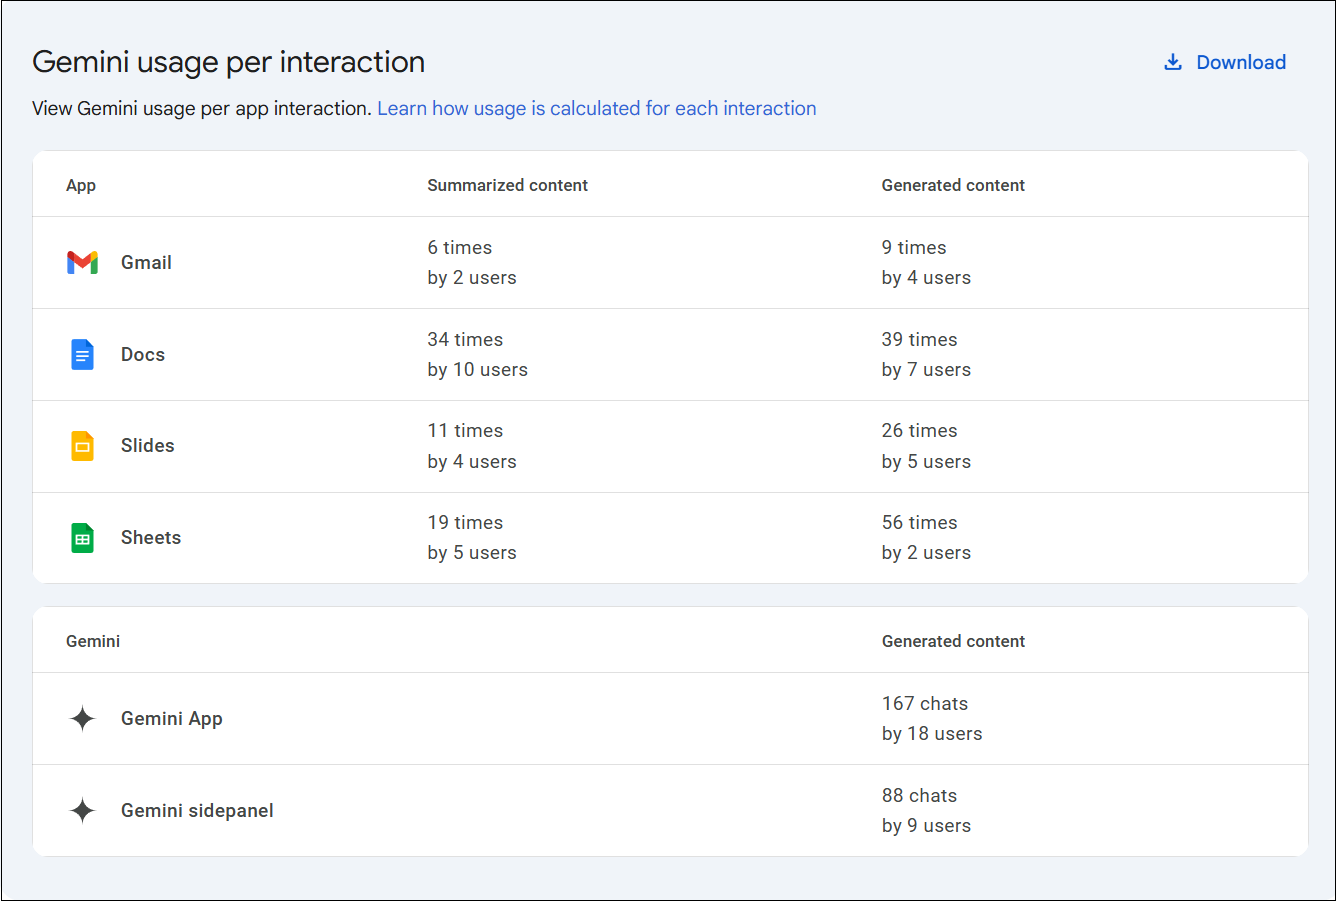The image size is (1336, 901).
Task: Select the Sheets icon
Action: click(81, 537)
